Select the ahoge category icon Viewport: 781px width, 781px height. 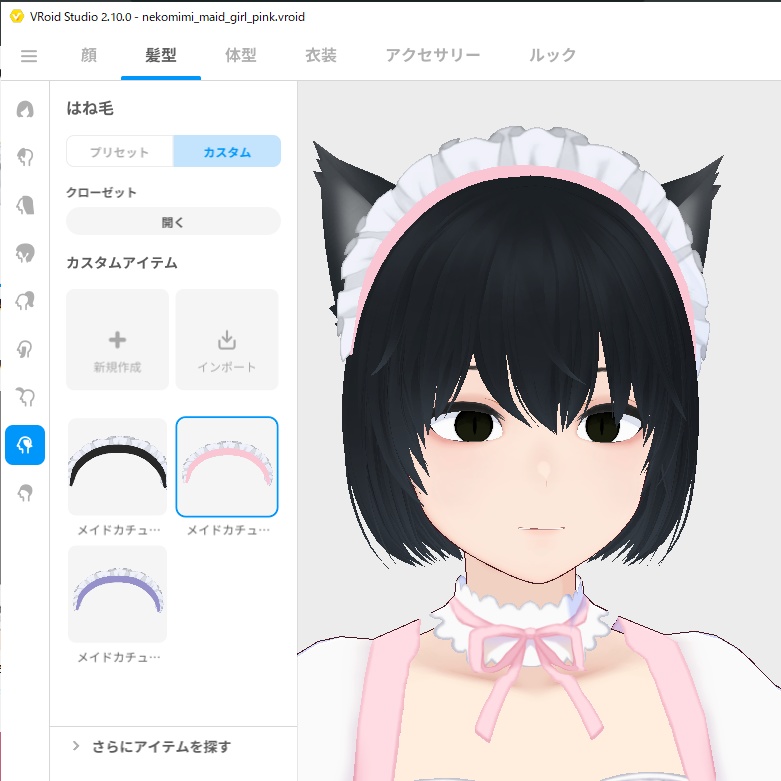[25, 397]
